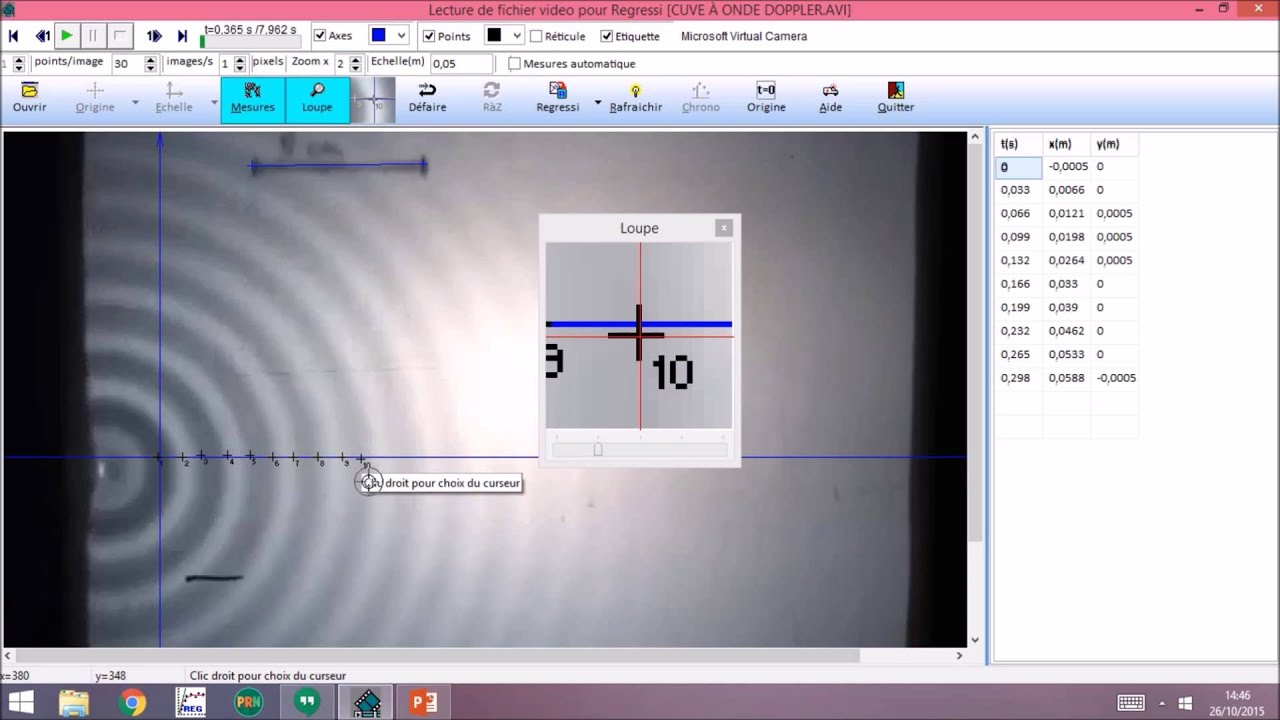Image resolution: width=1280 pixels, height=720 pixels.
Task: Select the table cell with x value 0,0066
Action: pos(1067,190)
